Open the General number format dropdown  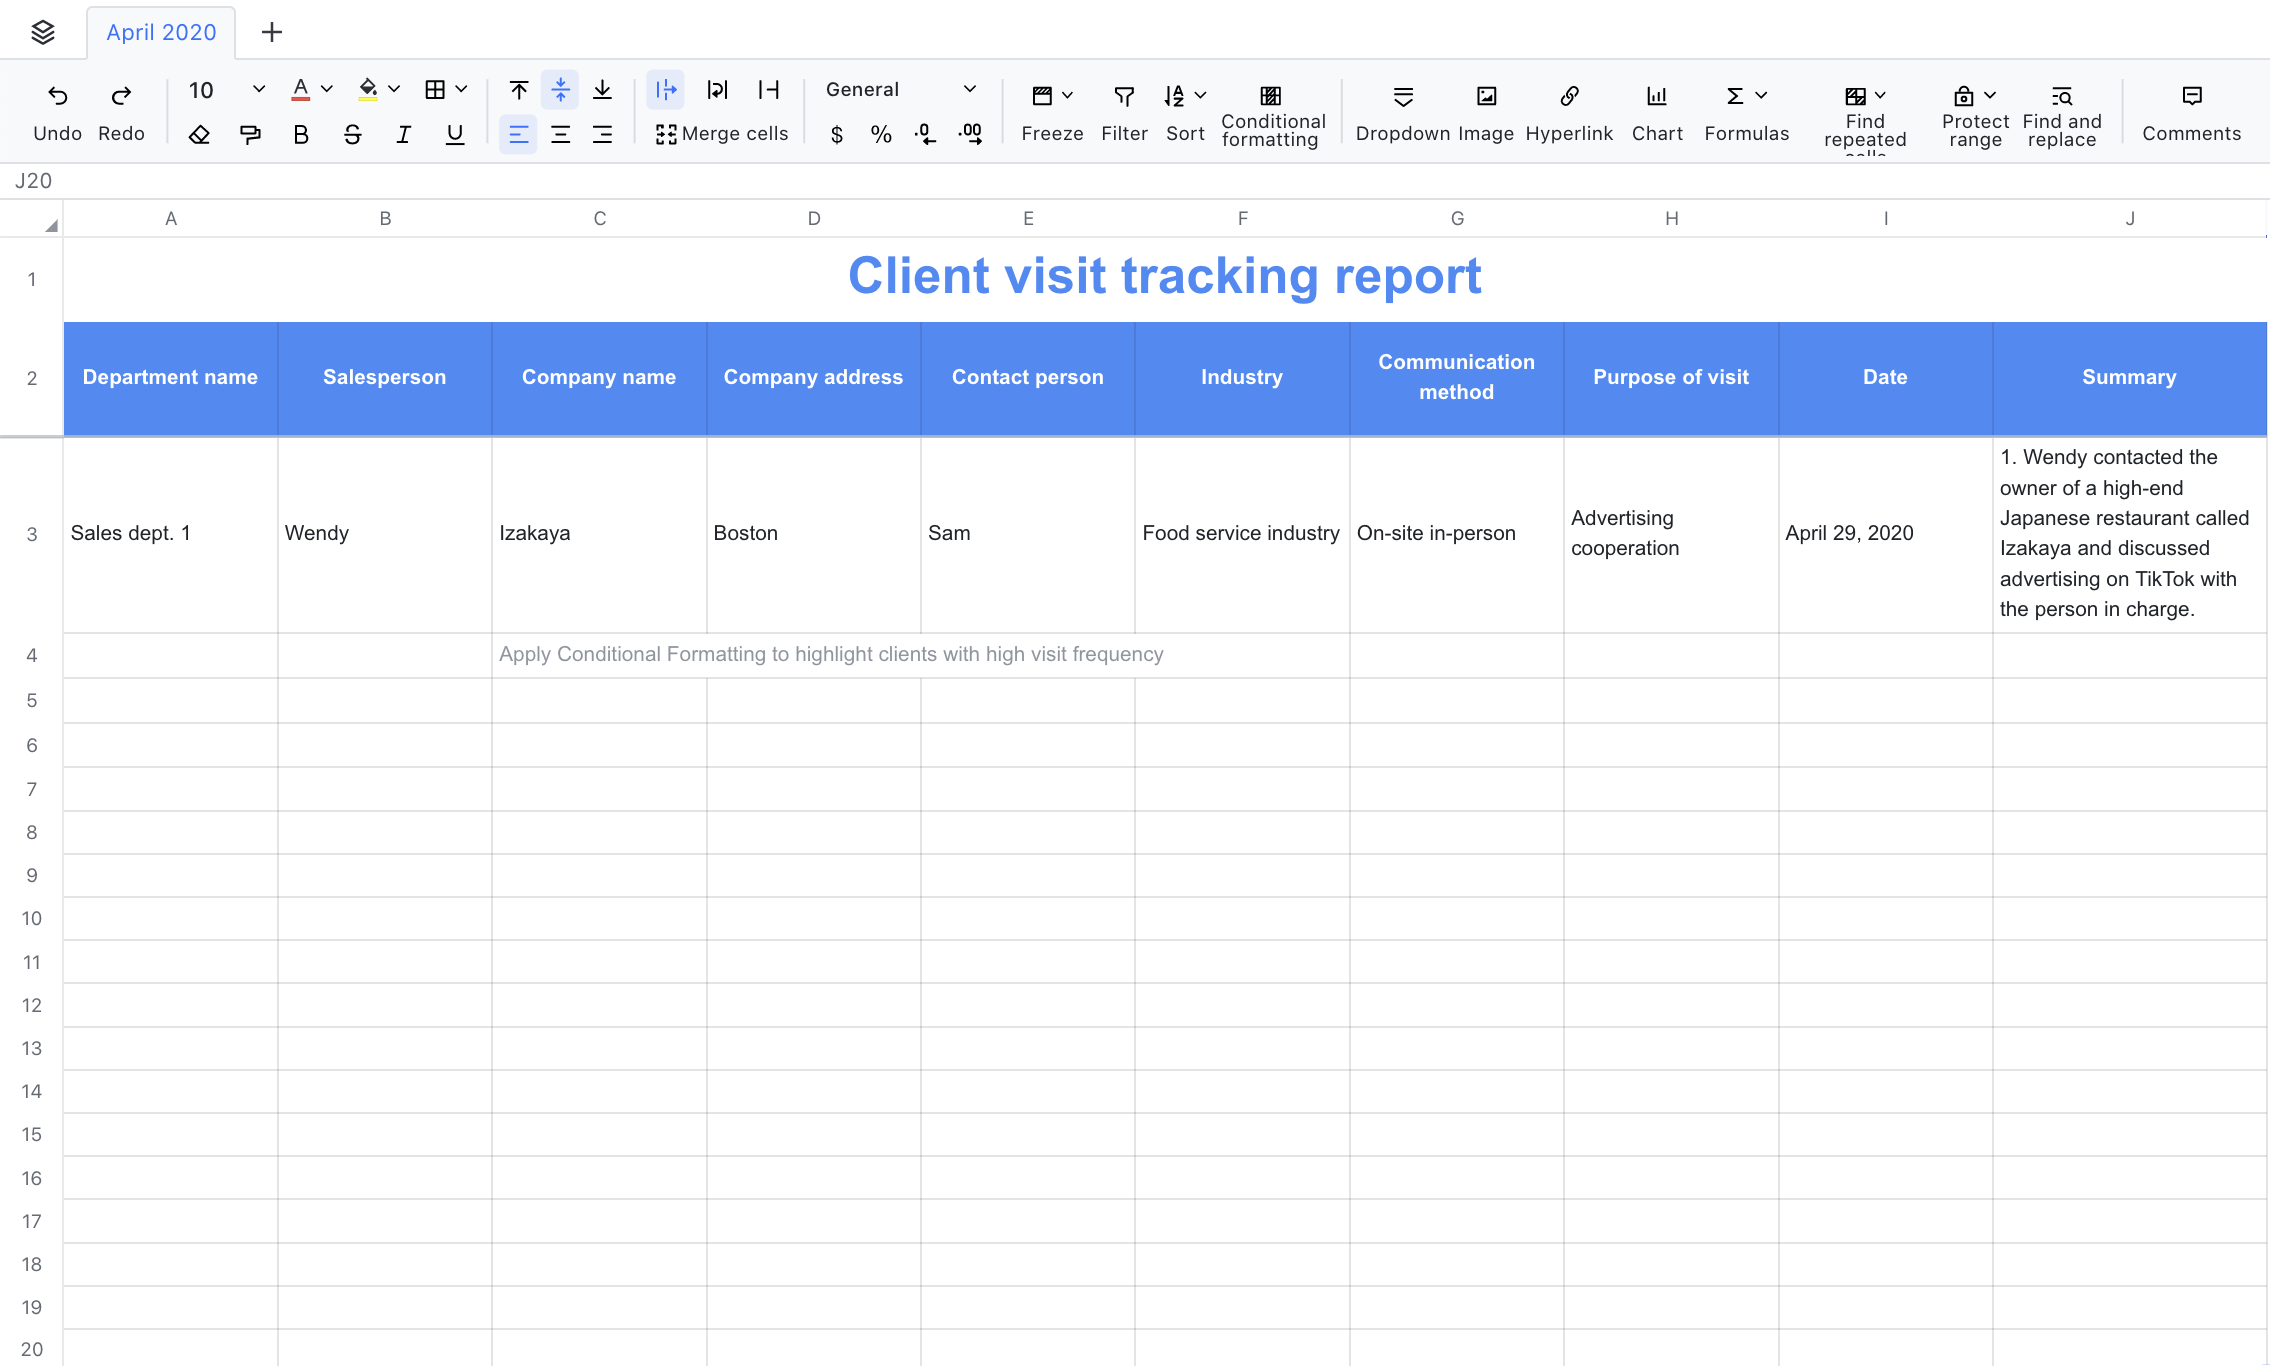tap(901, 90)
